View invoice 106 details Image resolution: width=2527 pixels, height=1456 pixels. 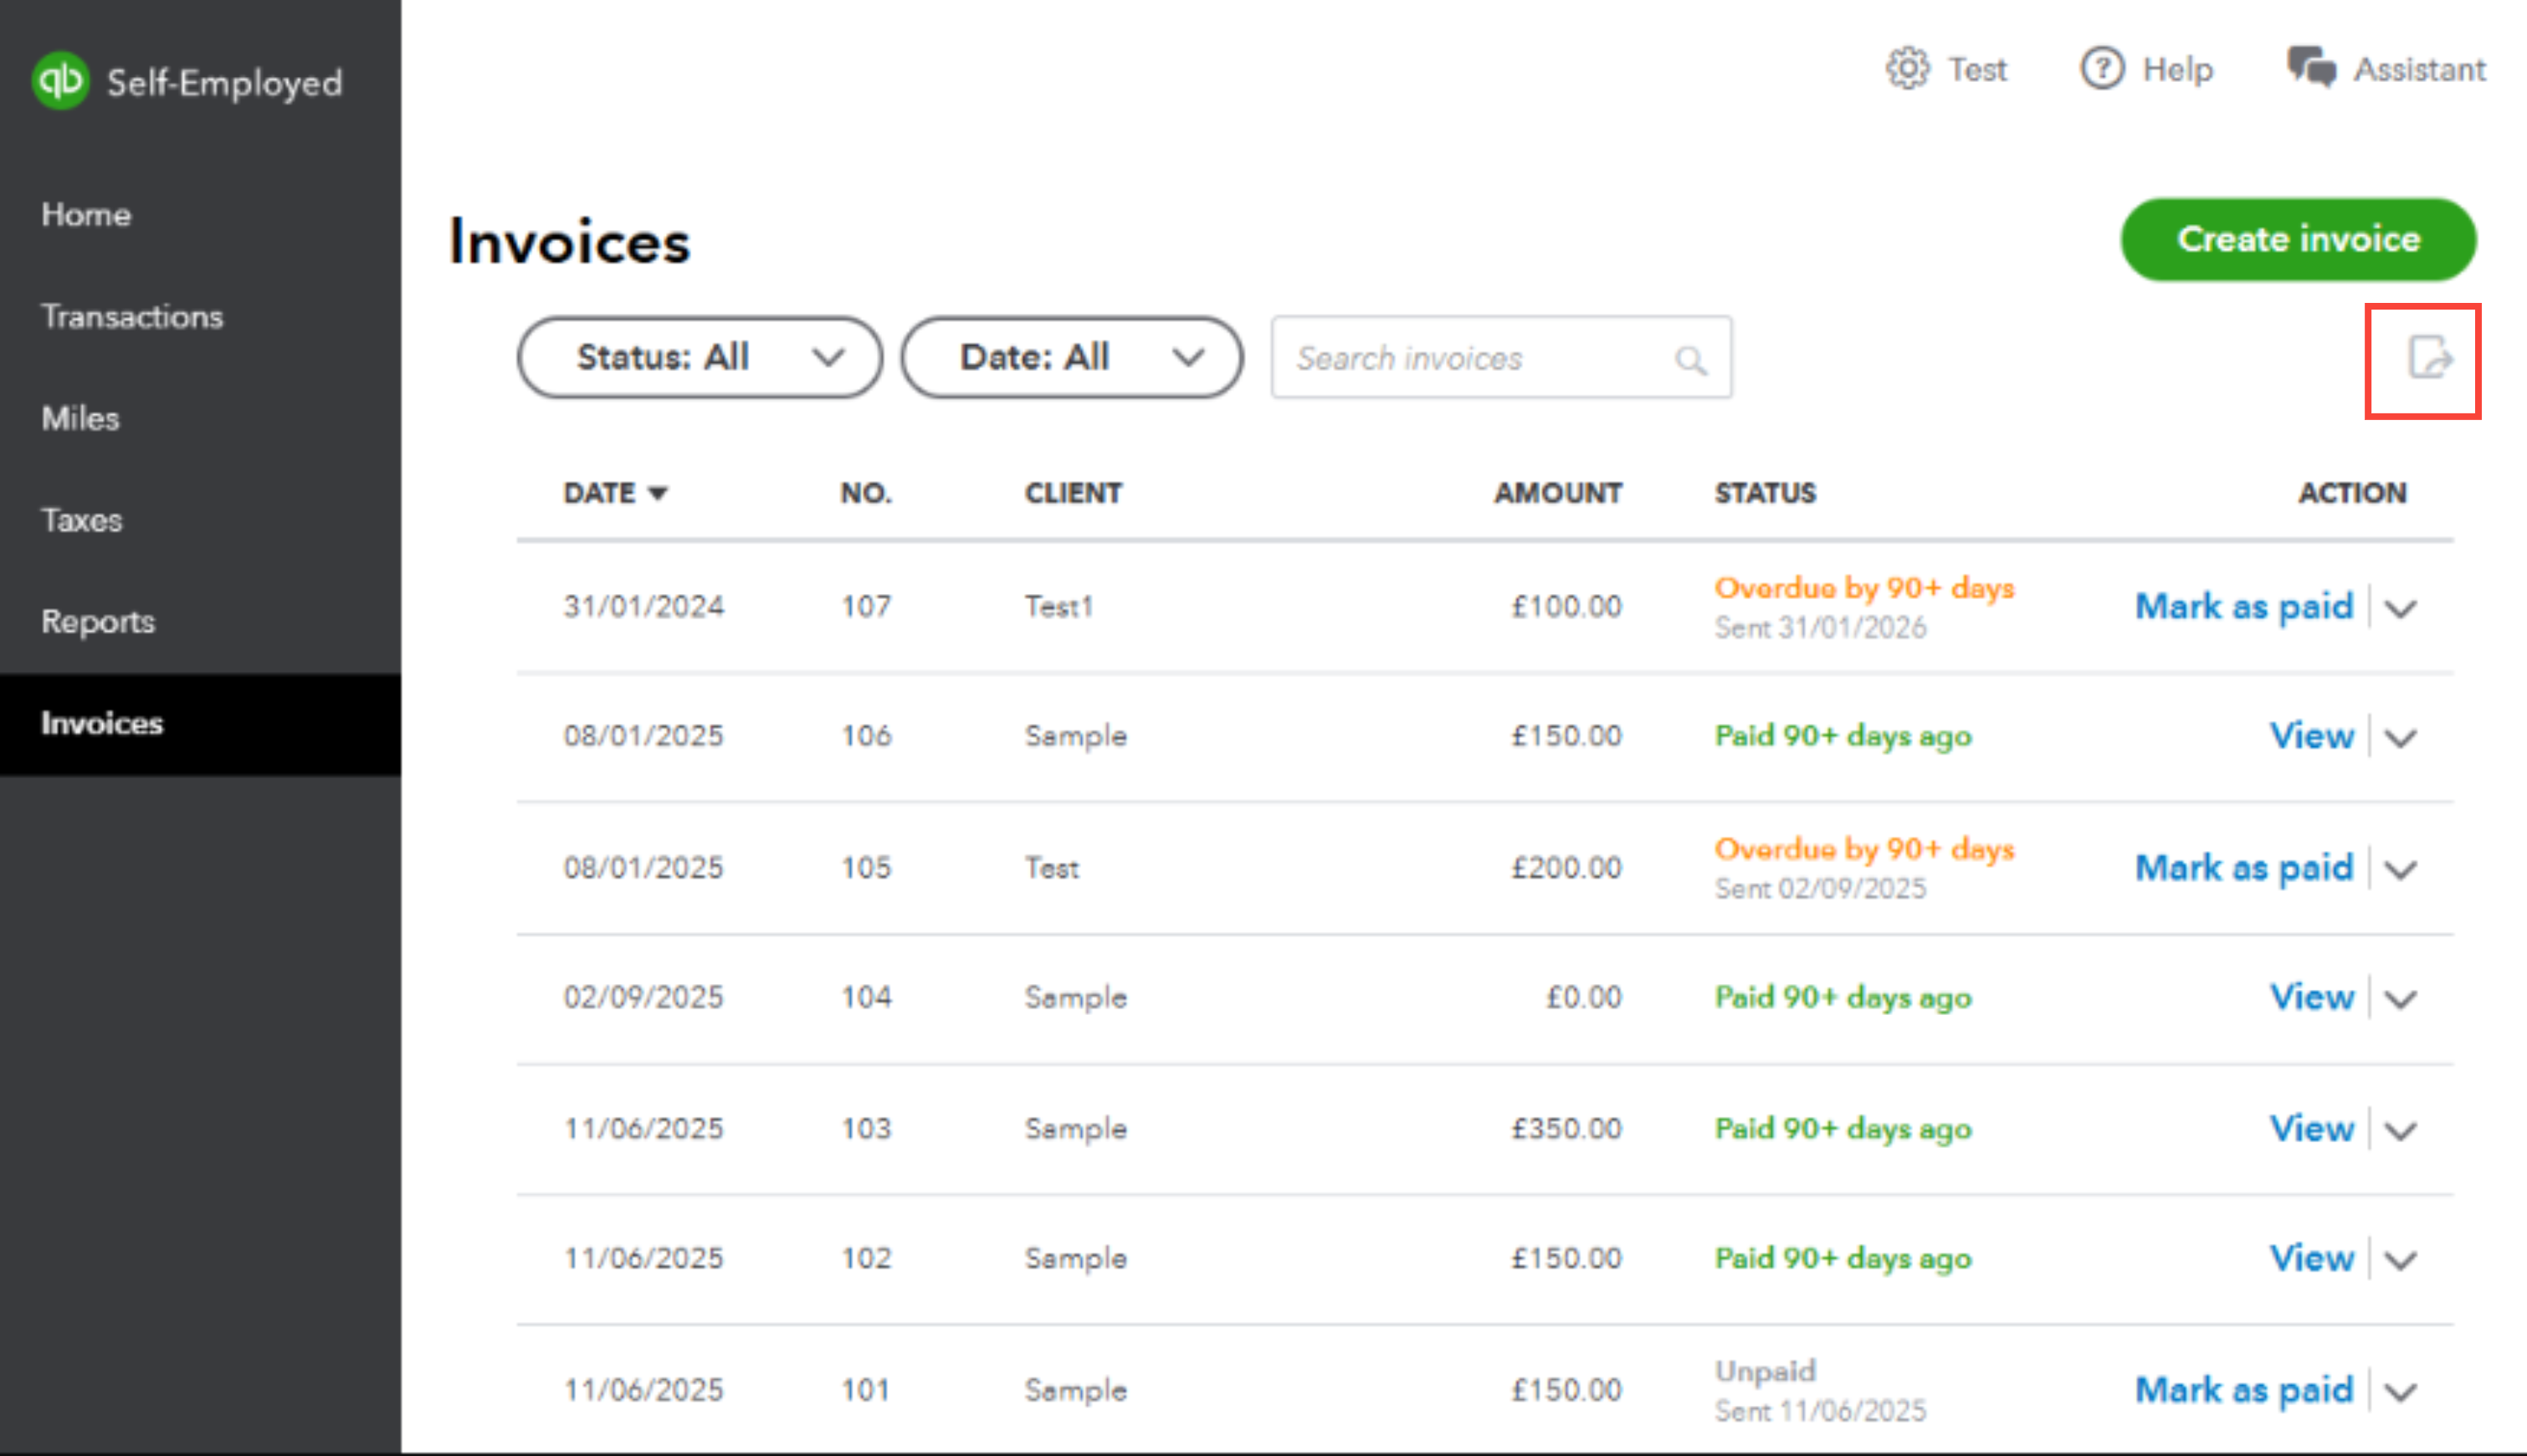[x=2311, y=736]
